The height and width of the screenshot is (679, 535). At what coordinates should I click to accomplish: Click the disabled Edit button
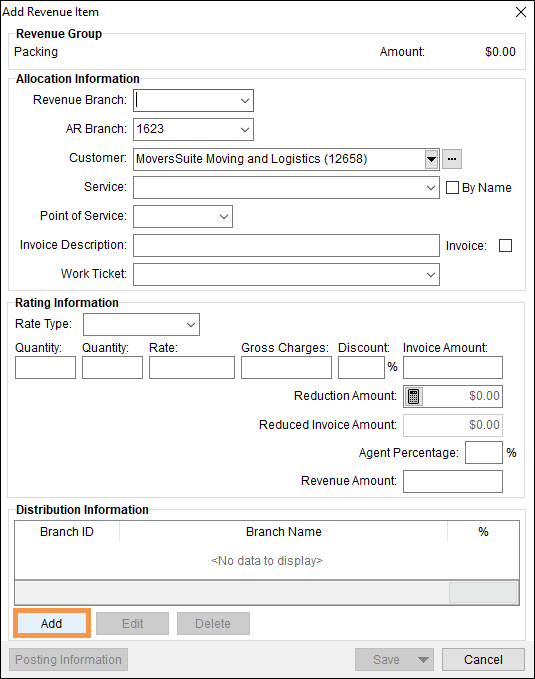point(133,624)
